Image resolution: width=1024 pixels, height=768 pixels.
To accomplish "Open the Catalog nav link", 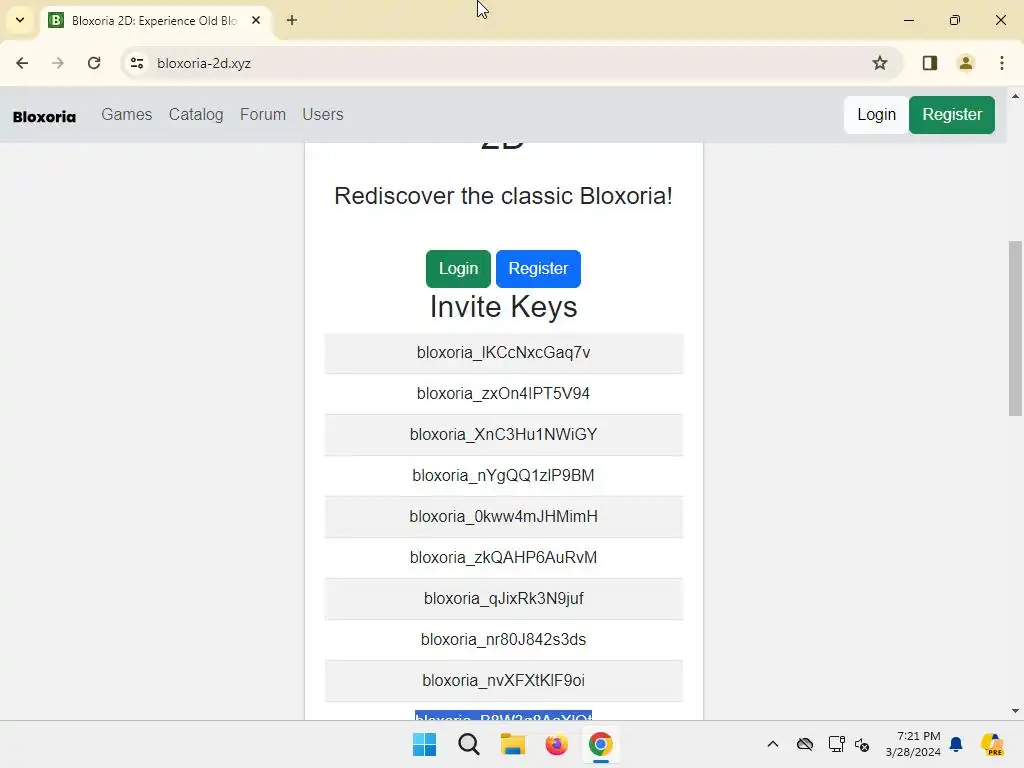I will pyautogui.click(x=196, y=114).
